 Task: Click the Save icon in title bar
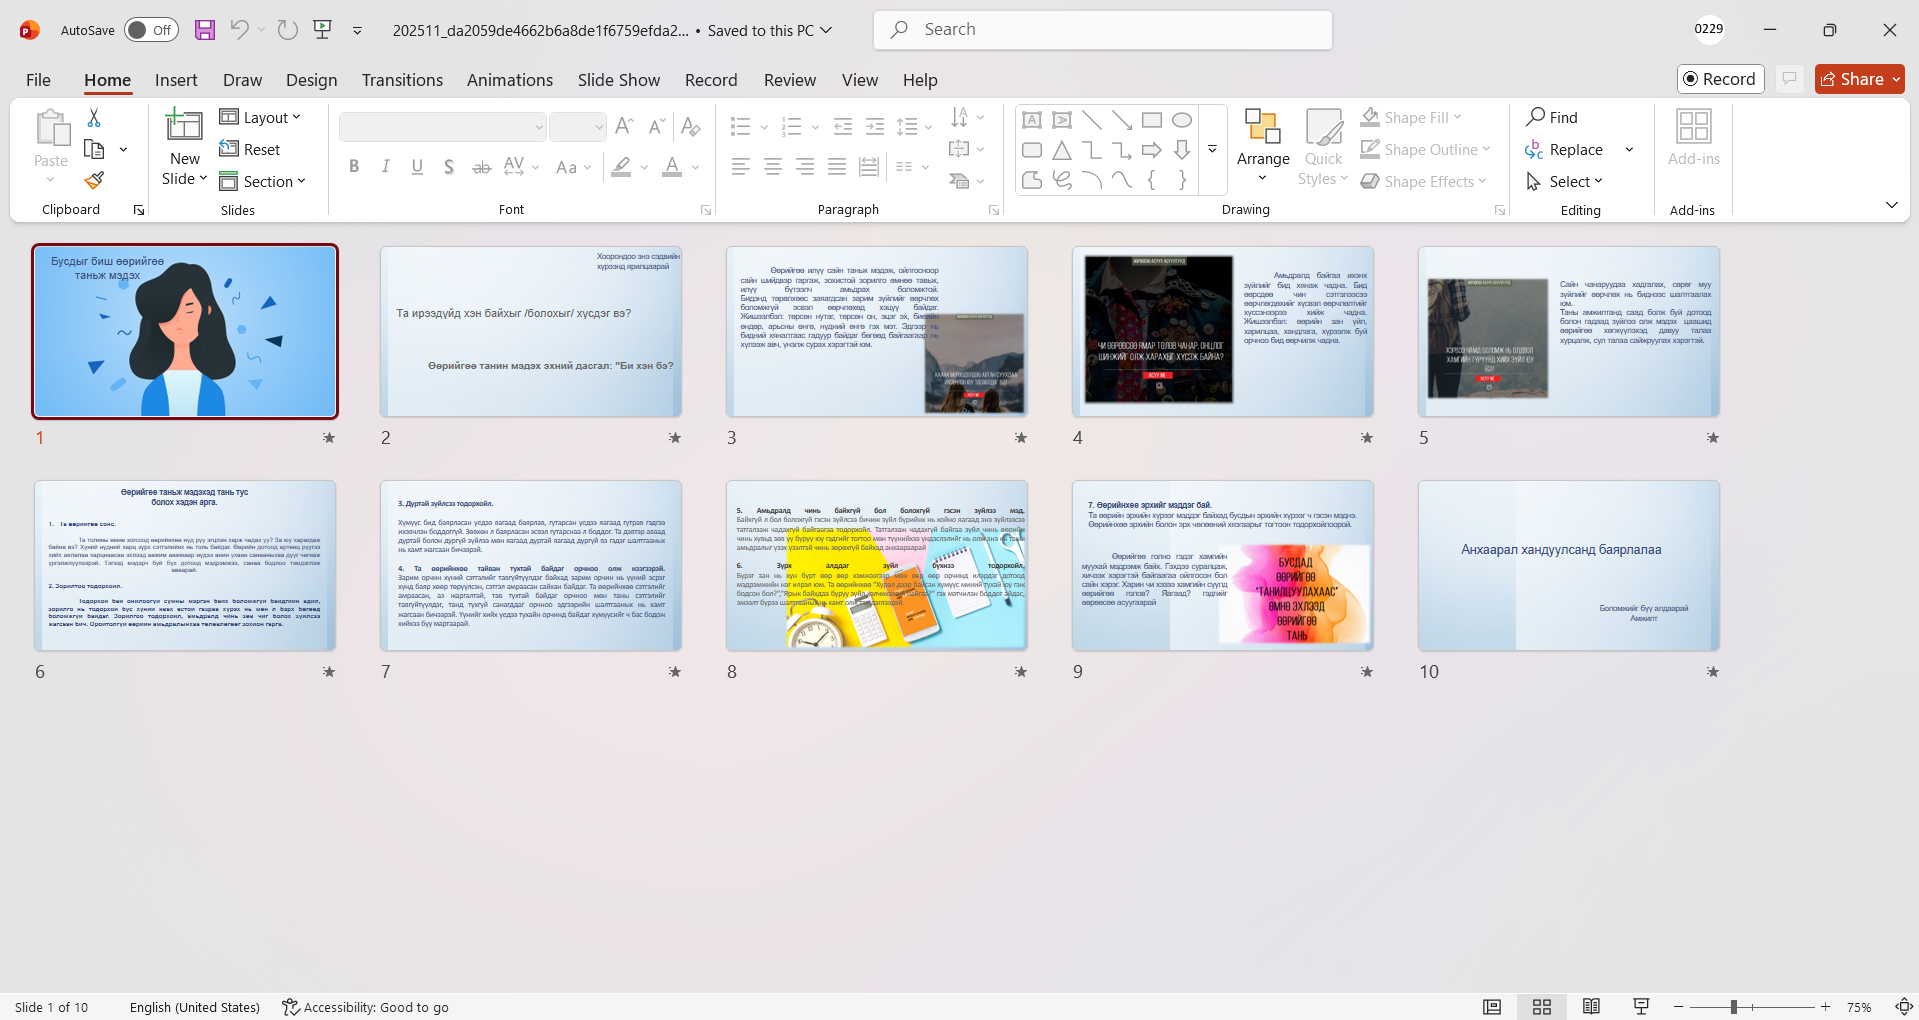pyautogui.click(x=205, y=30)
